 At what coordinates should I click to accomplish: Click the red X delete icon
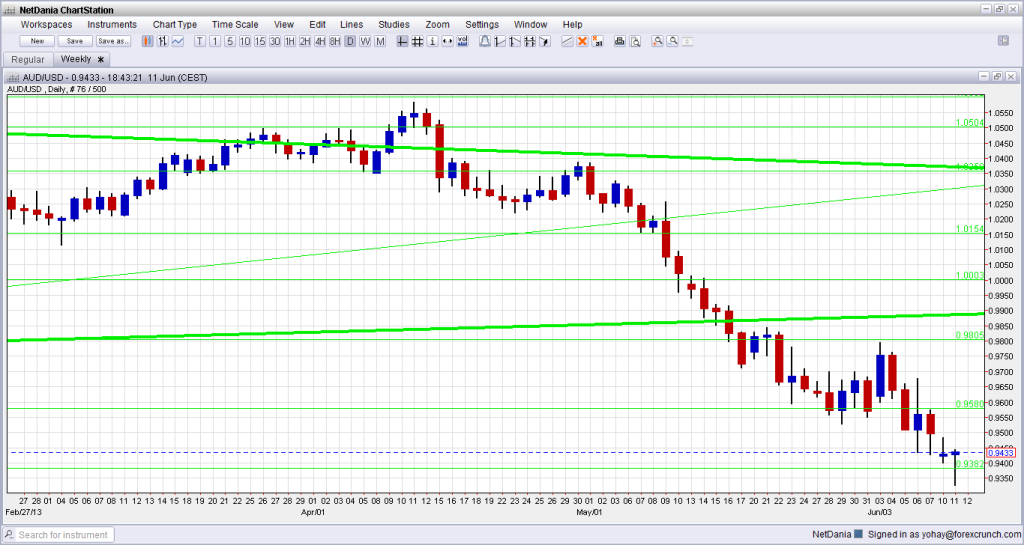pos(582,41)
